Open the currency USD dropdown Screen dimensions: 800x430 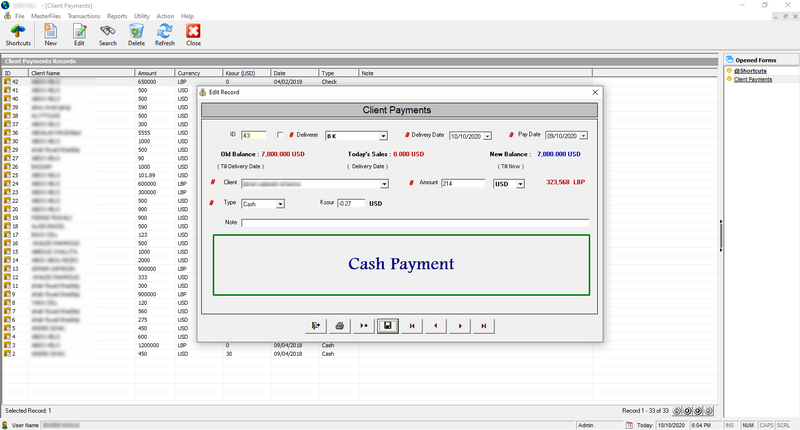[x=520, y=184]
